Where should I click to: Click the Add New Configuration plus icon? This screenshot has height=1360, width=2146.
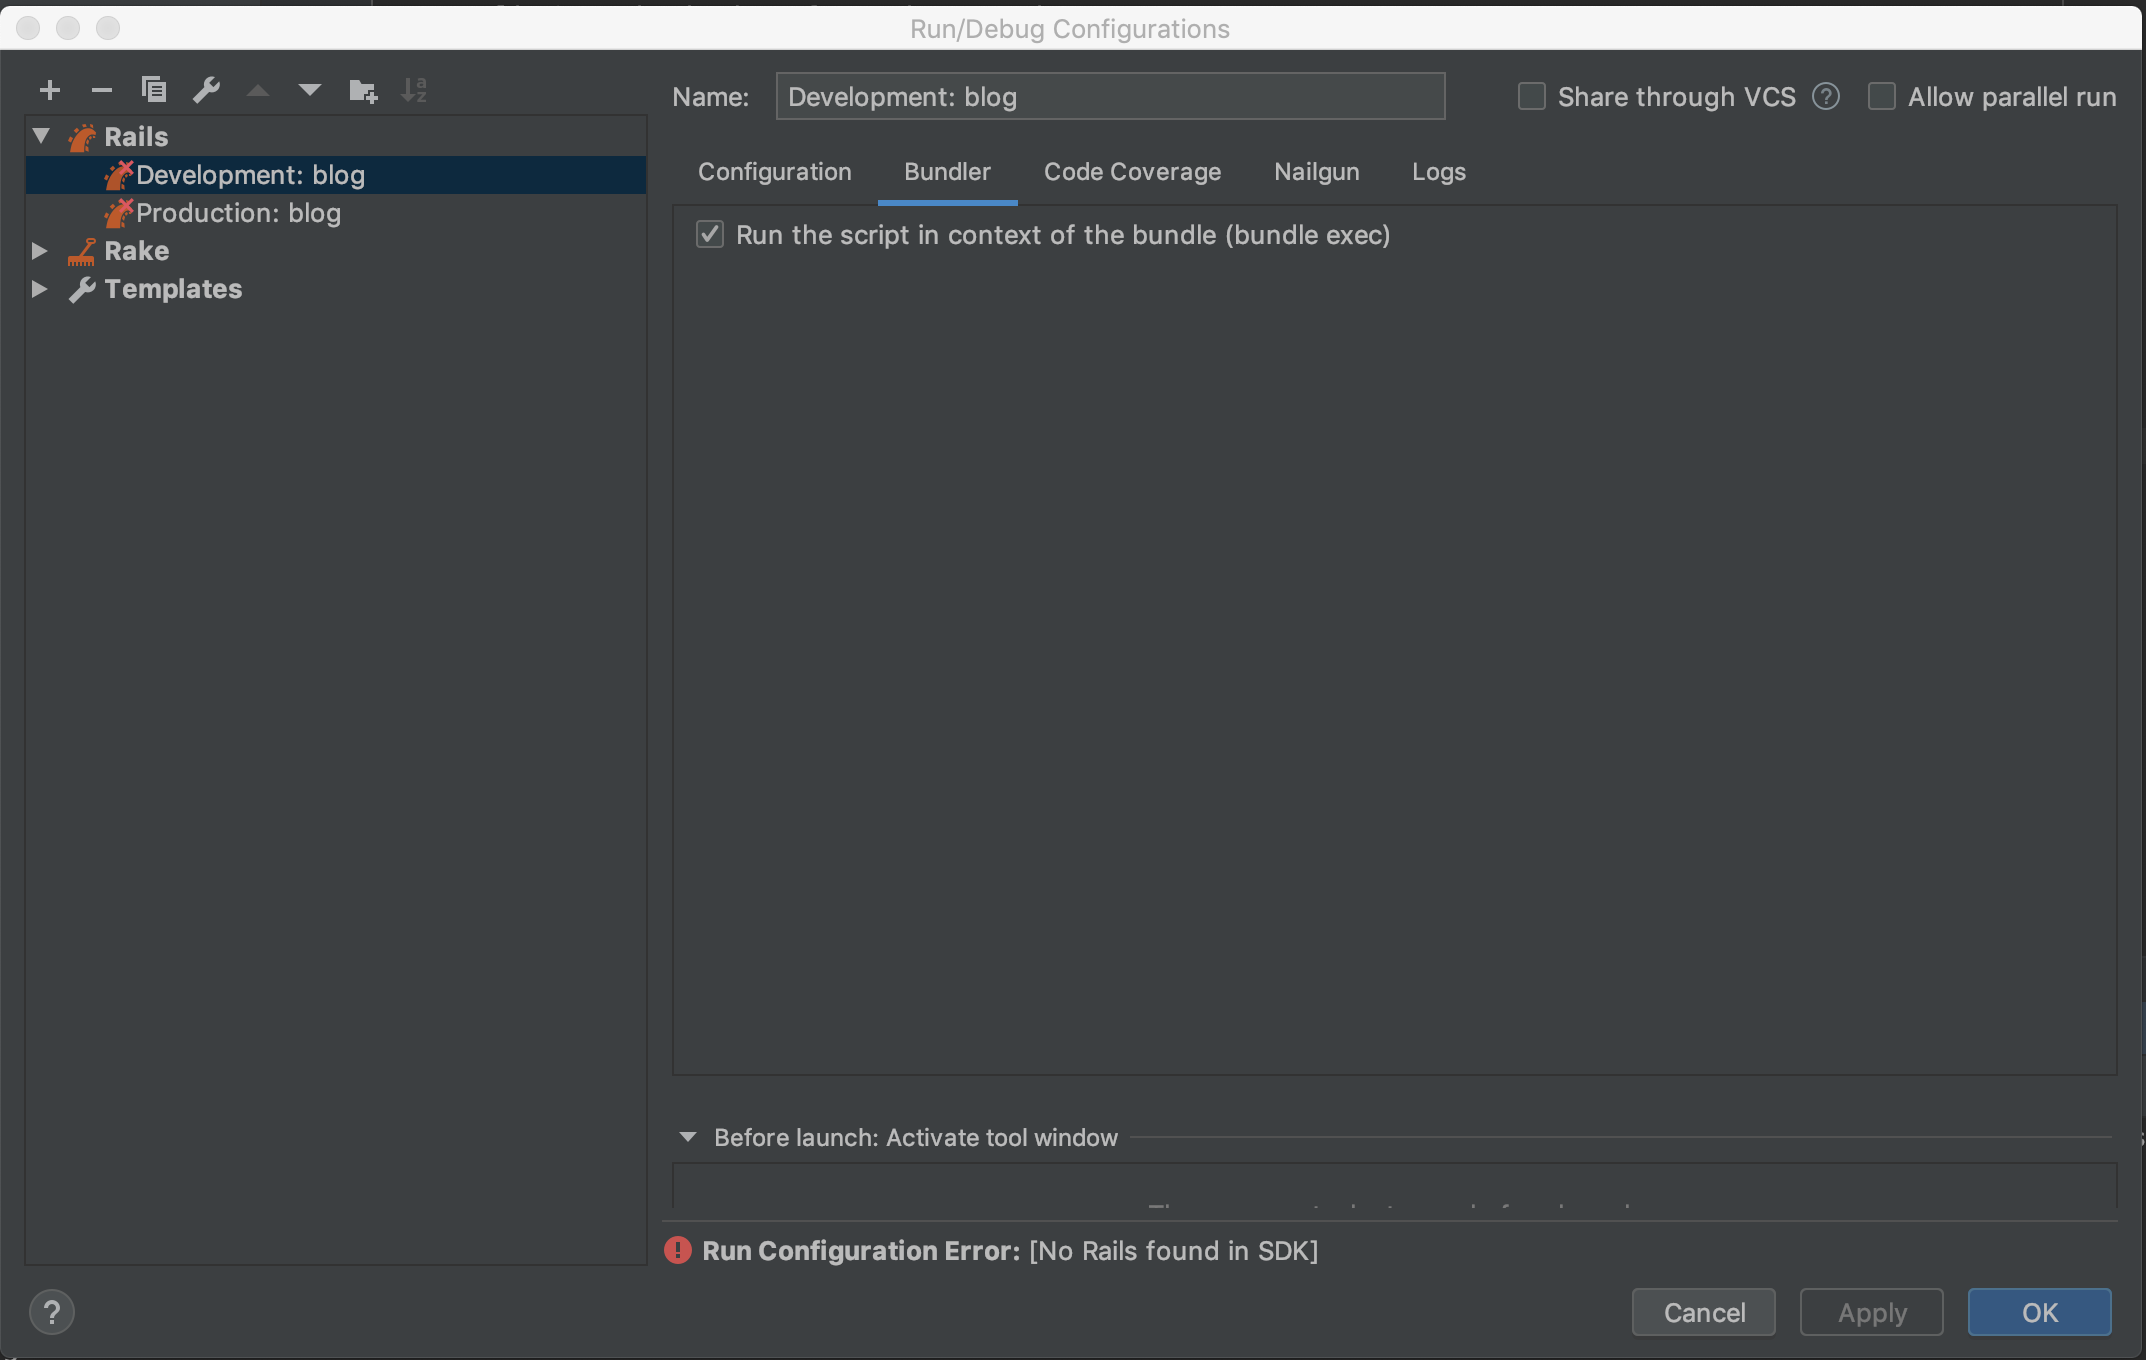click(x=50, y=91)
